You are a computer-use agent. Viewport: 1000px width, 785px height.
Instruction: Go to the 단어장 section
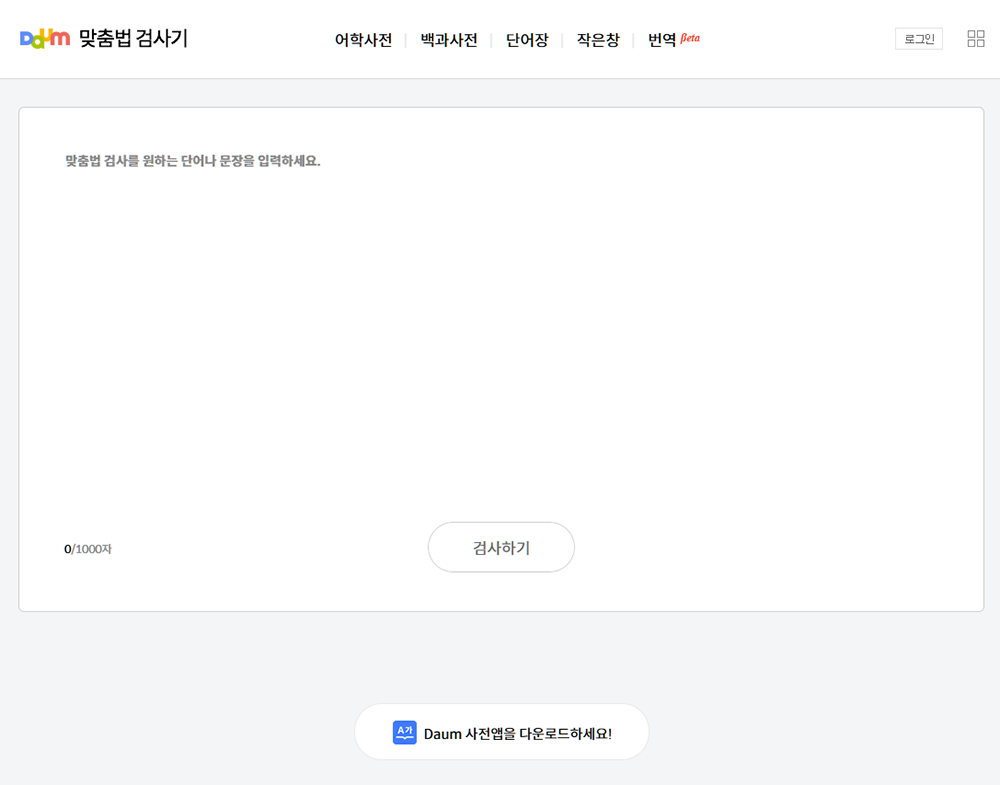527,41
